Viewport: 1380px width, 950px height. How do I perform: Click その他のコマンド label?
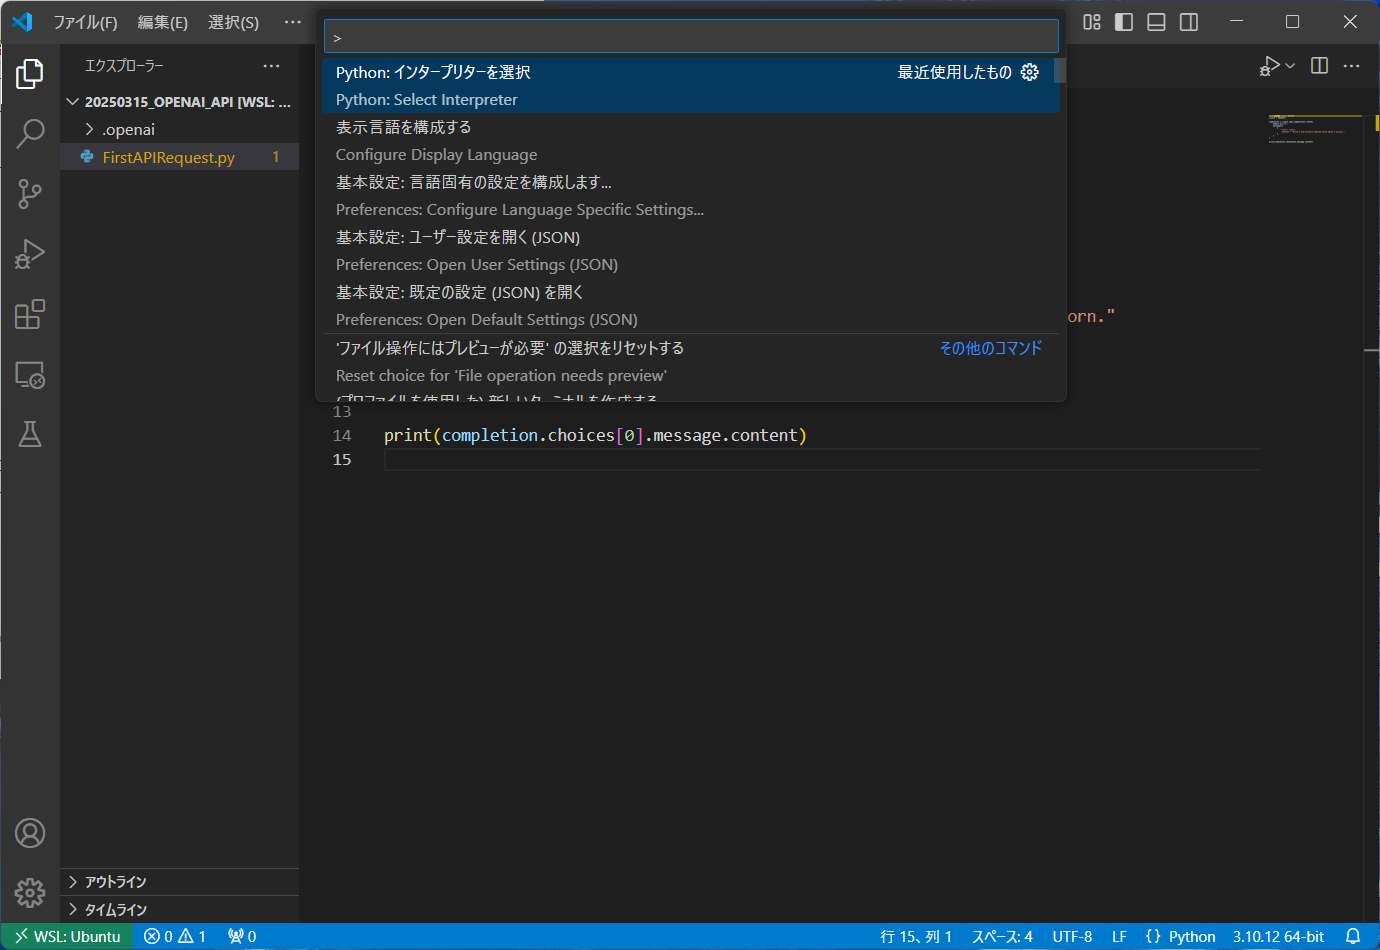pos(990,348)
